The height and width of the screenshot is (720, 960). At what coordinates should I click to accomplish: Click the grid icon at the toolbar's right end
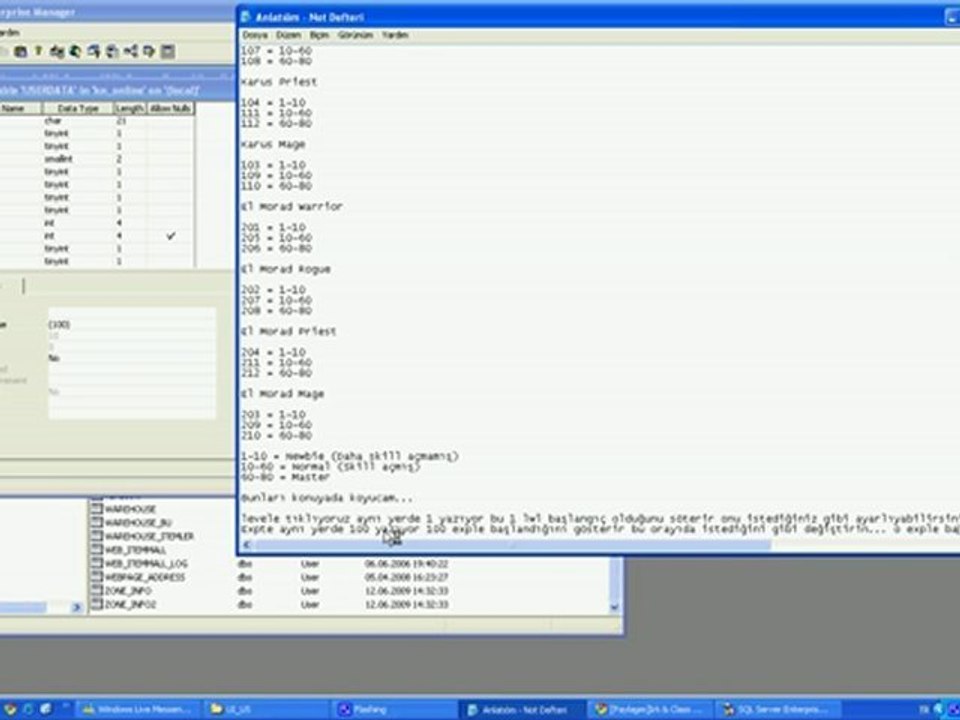click(168, 51)
